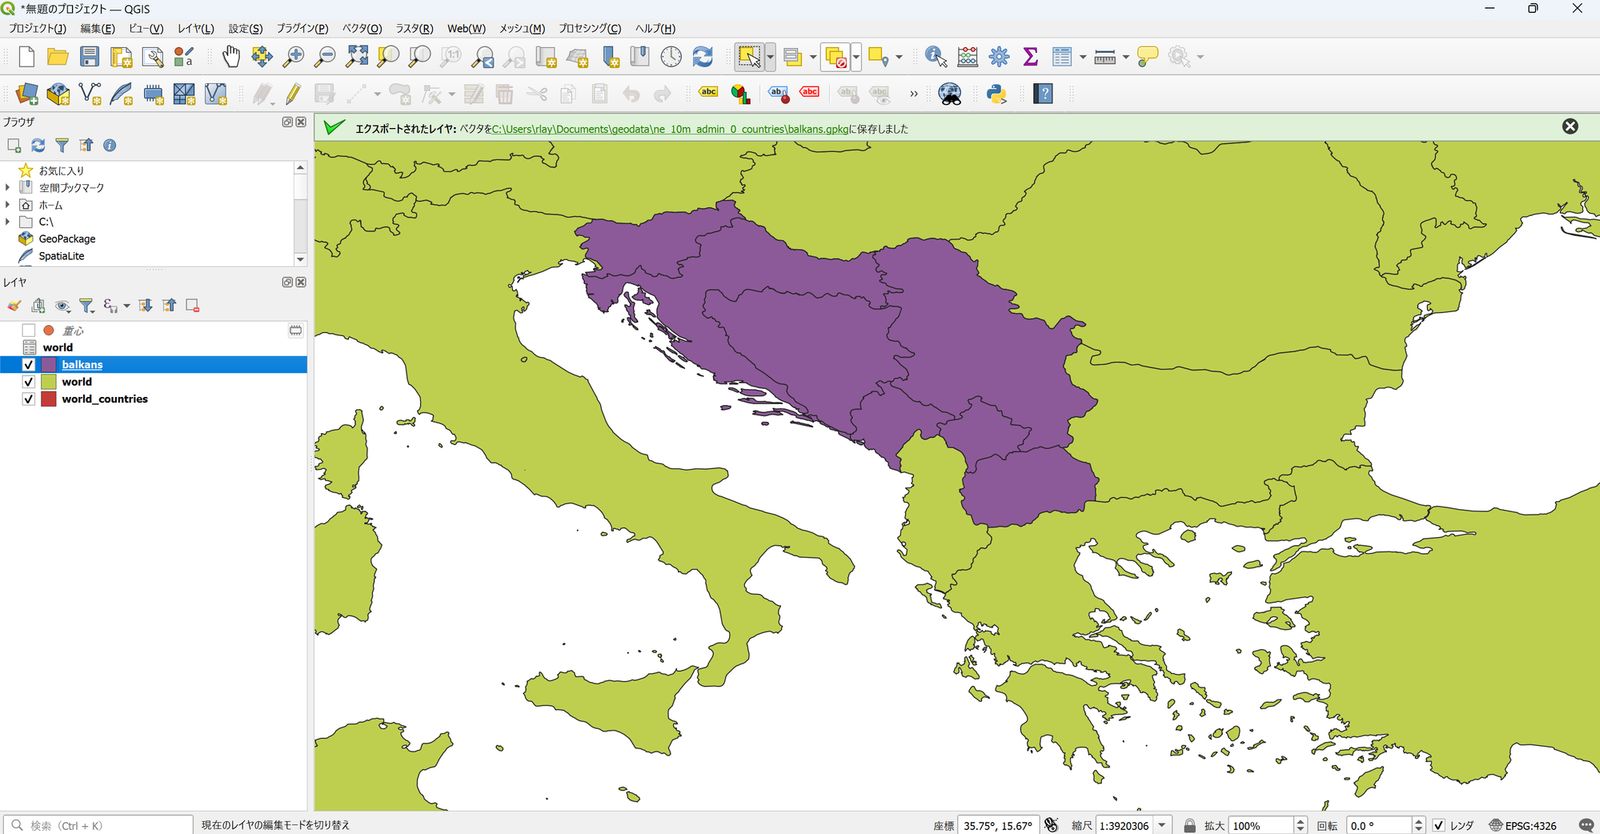Enable the 重心 layer checkbox
The height and width of the screenshot is (834, 1600).
(29, 331)
